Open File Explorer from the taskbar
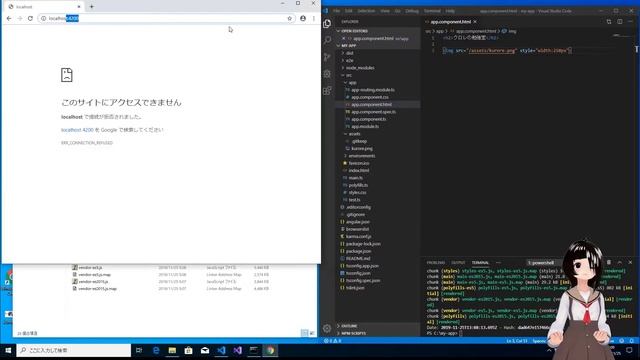This screenshot has width=640, height=360. pyautogui.click(x=172, y=350)
